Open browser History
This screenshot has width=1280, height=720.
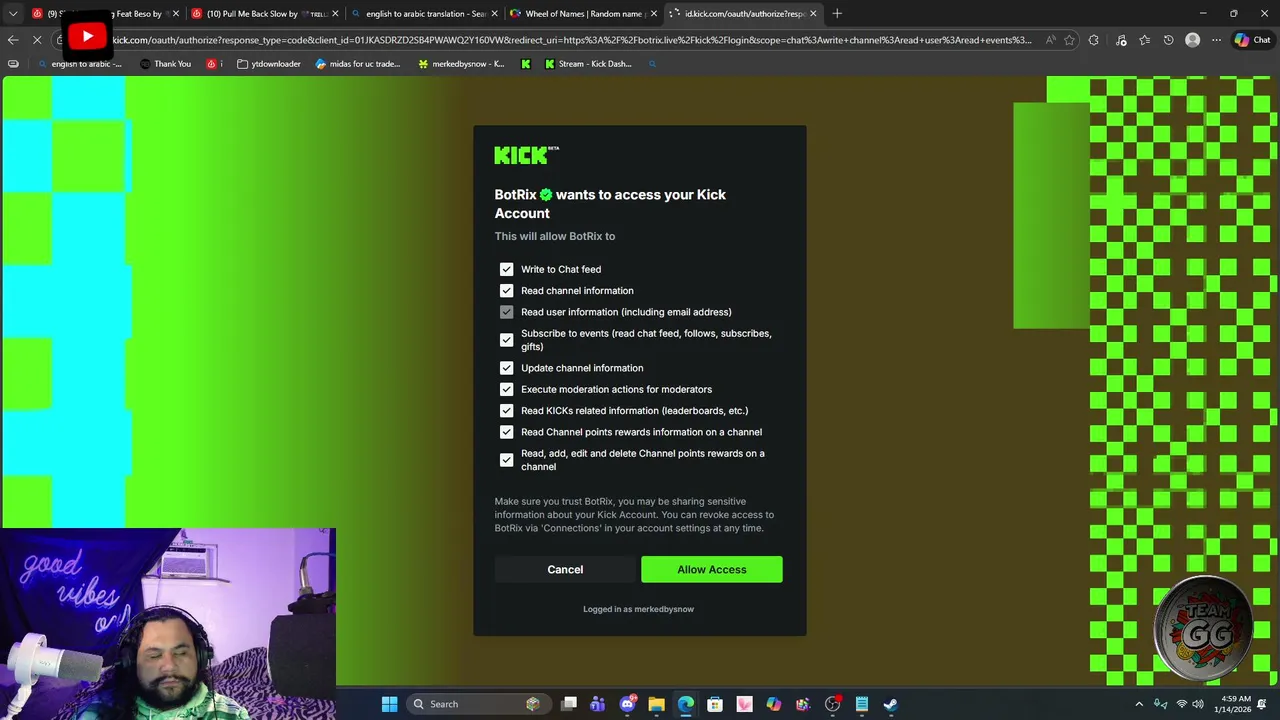pyautogui.click(x=1168, y=40)
